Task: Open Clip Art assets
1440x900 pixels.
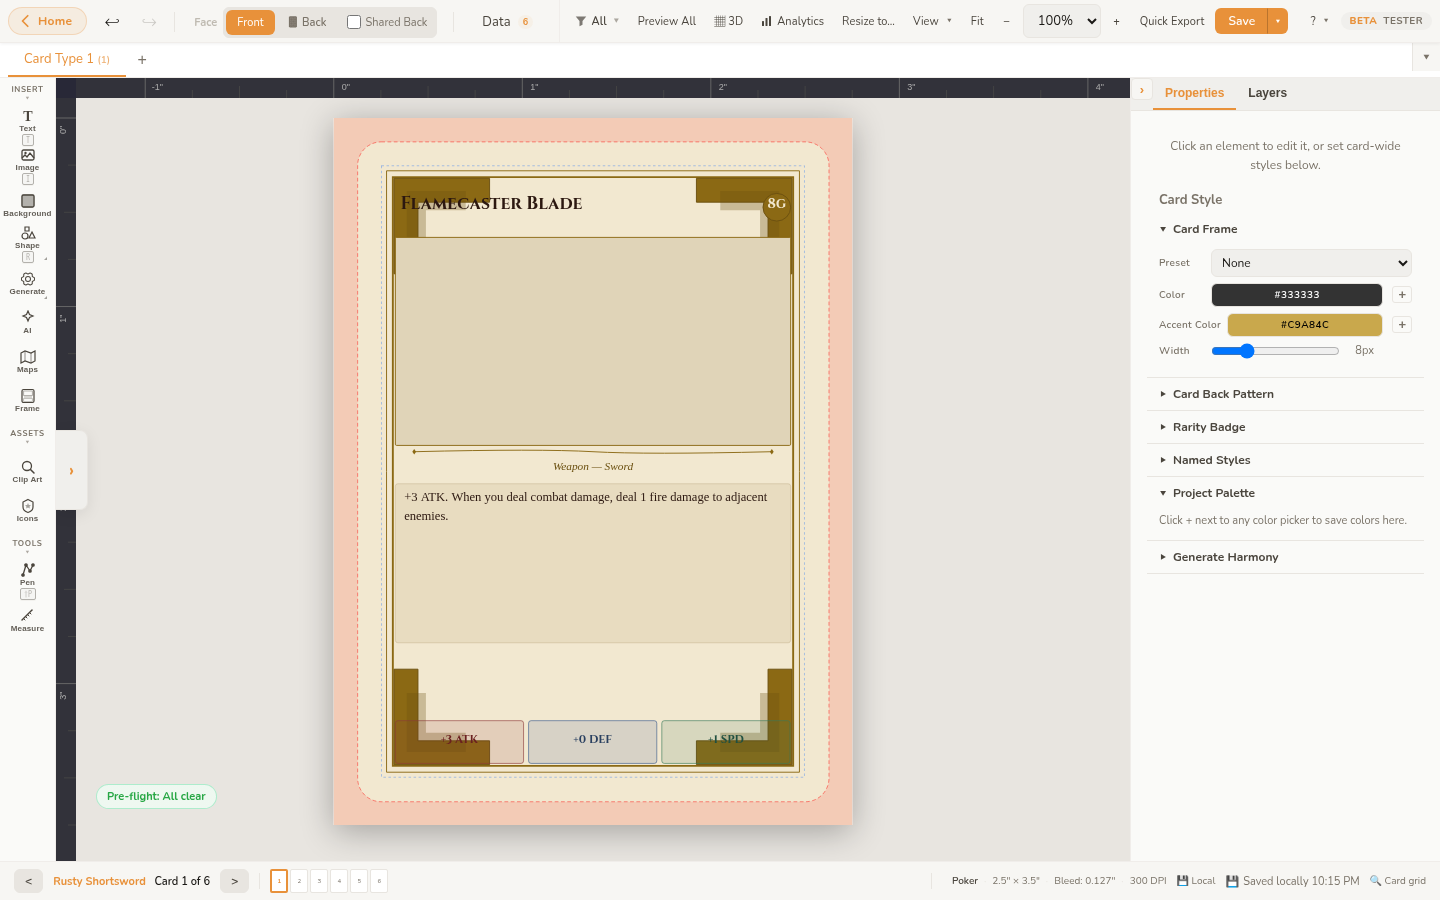Action: [27, 472]
